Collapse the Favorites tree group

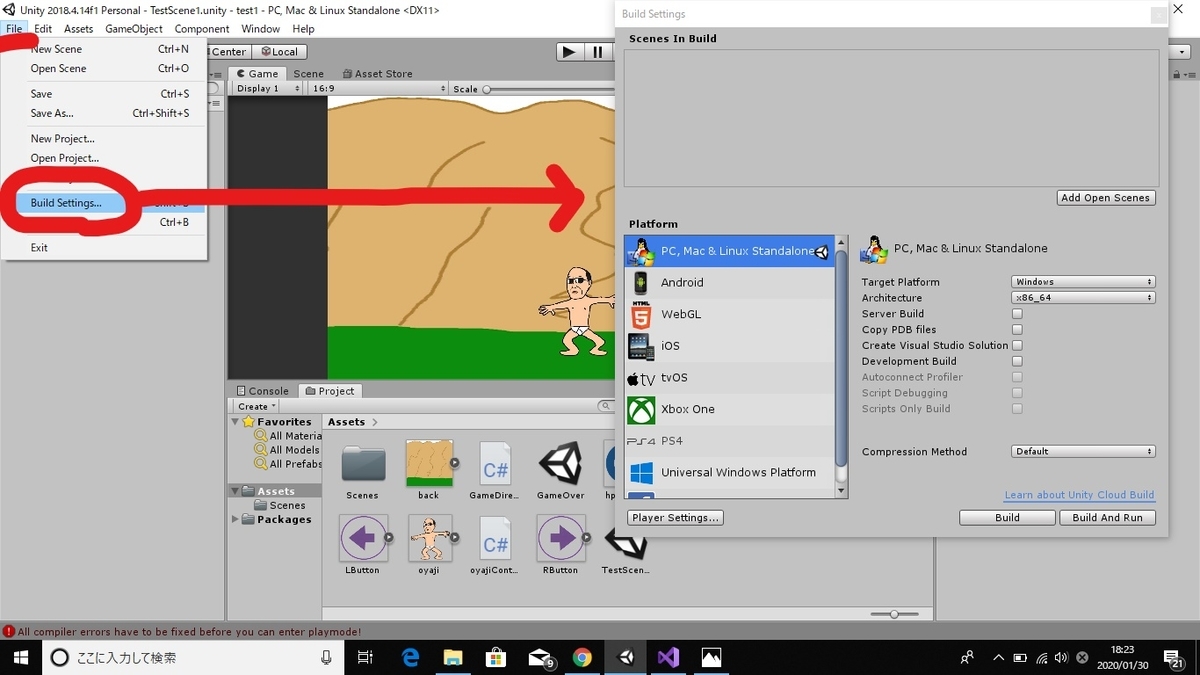(236, 422)
